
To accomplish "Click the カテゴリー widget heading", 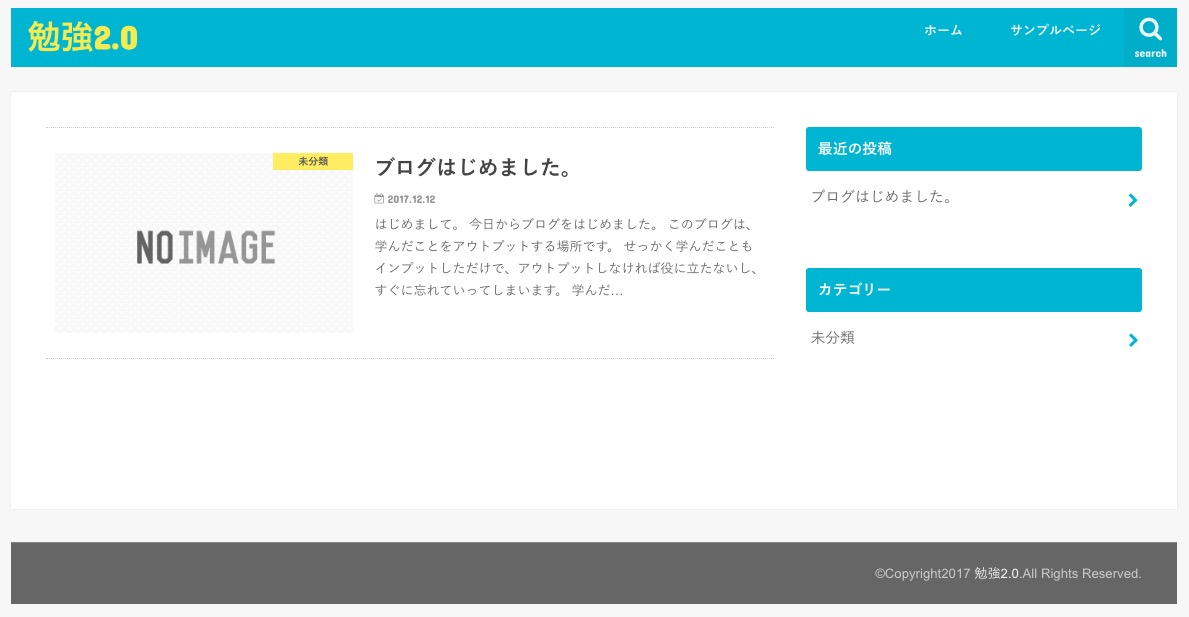I will pos(974,290).
